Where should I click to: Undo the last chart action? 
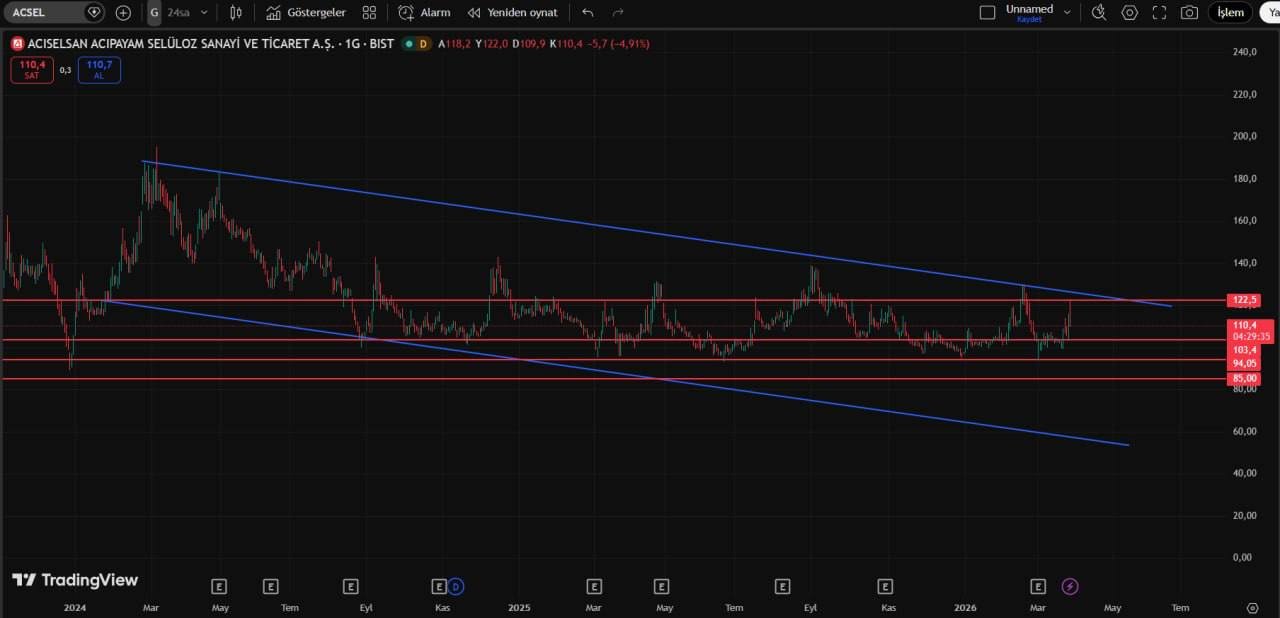[x=587, y=13]
